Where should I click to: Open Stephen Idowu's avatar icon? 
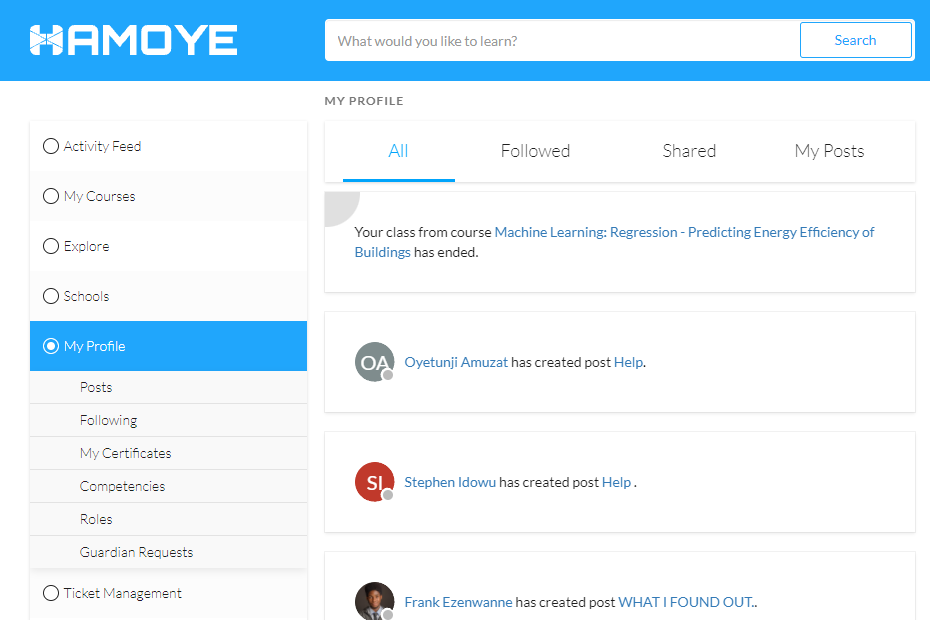(x=374, y=482)
